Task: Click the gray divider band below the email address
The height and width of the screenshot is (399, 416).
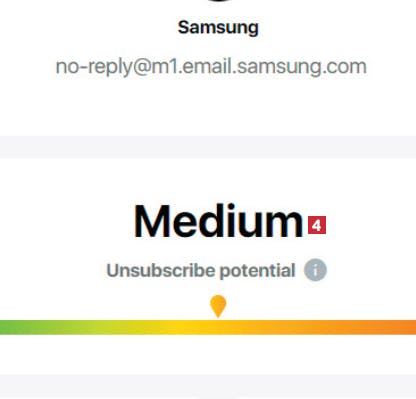Action: 208,147
